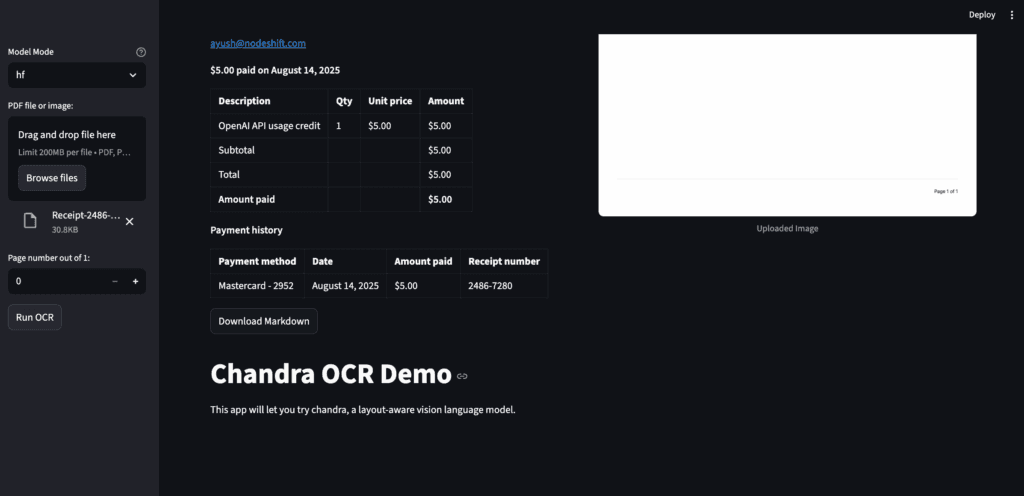This screenshot has height=496, width=1024.
Task: Click the Download Markdown button
Action: [x=264, y=321]
